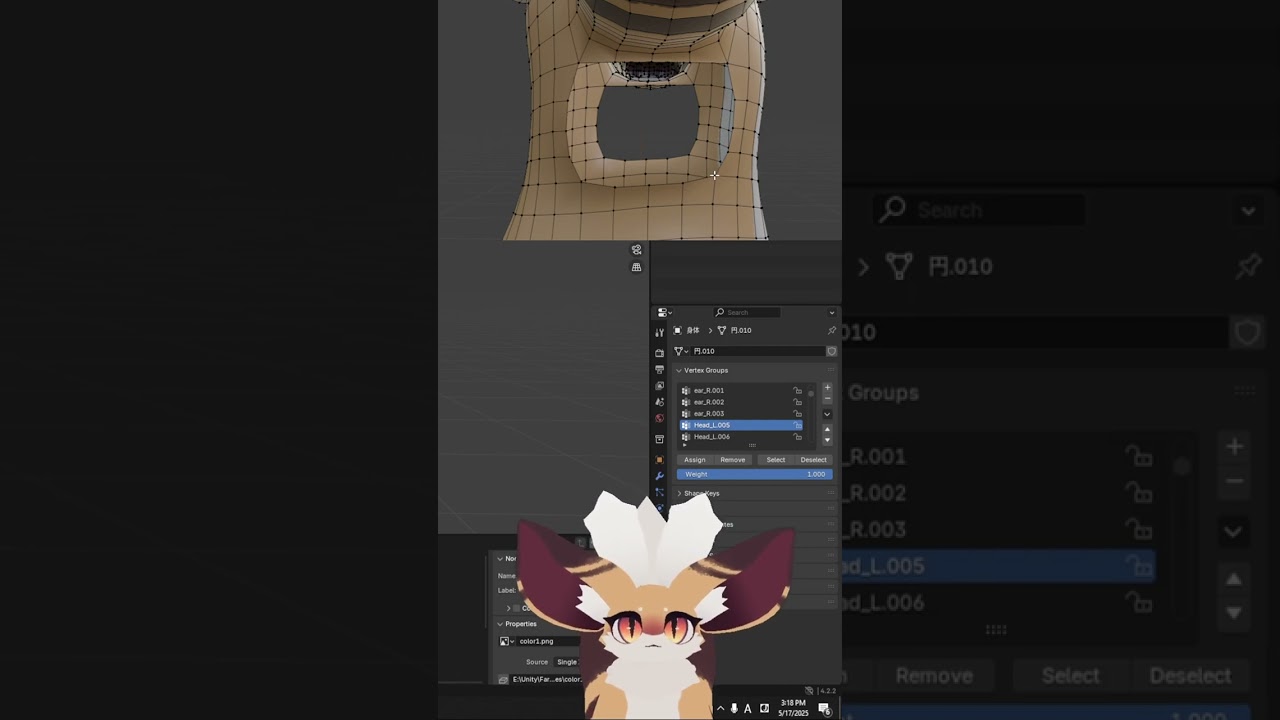Select Head_L.005 vertex group
The height and width of the screenshot is (720, 1280).
tap(739, 425)
